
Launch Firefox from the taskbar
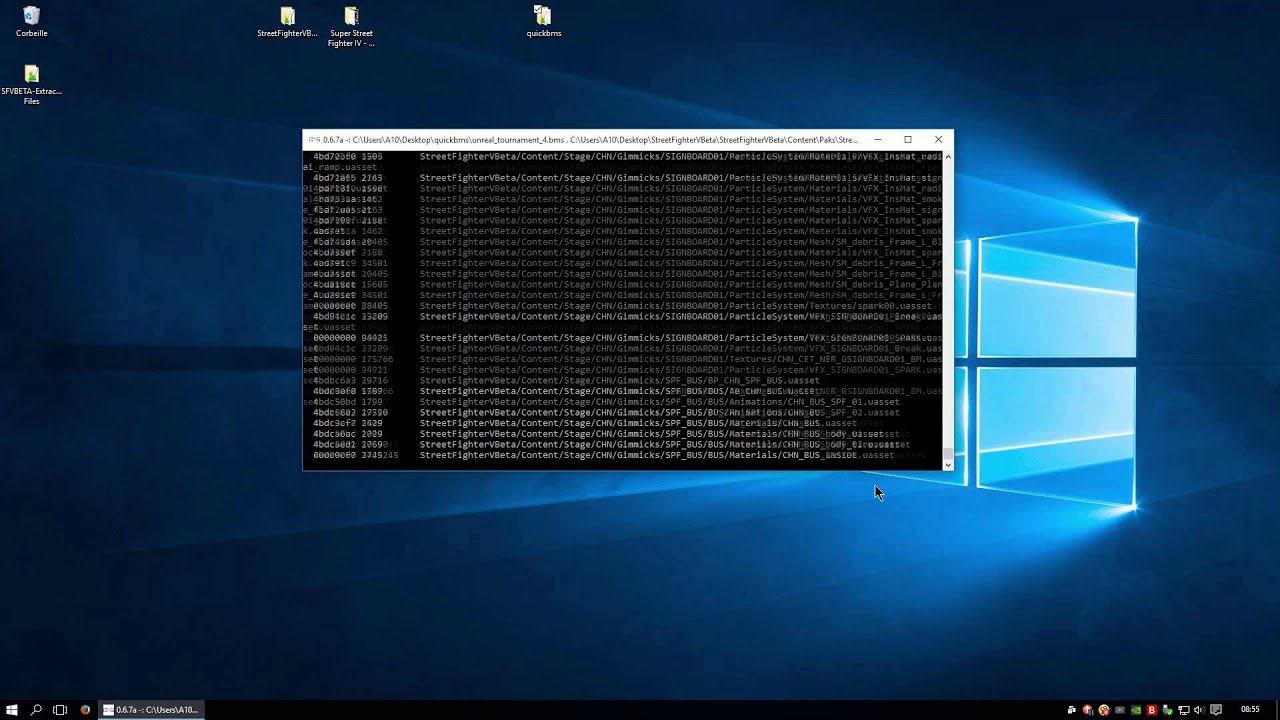coord(85,710)
